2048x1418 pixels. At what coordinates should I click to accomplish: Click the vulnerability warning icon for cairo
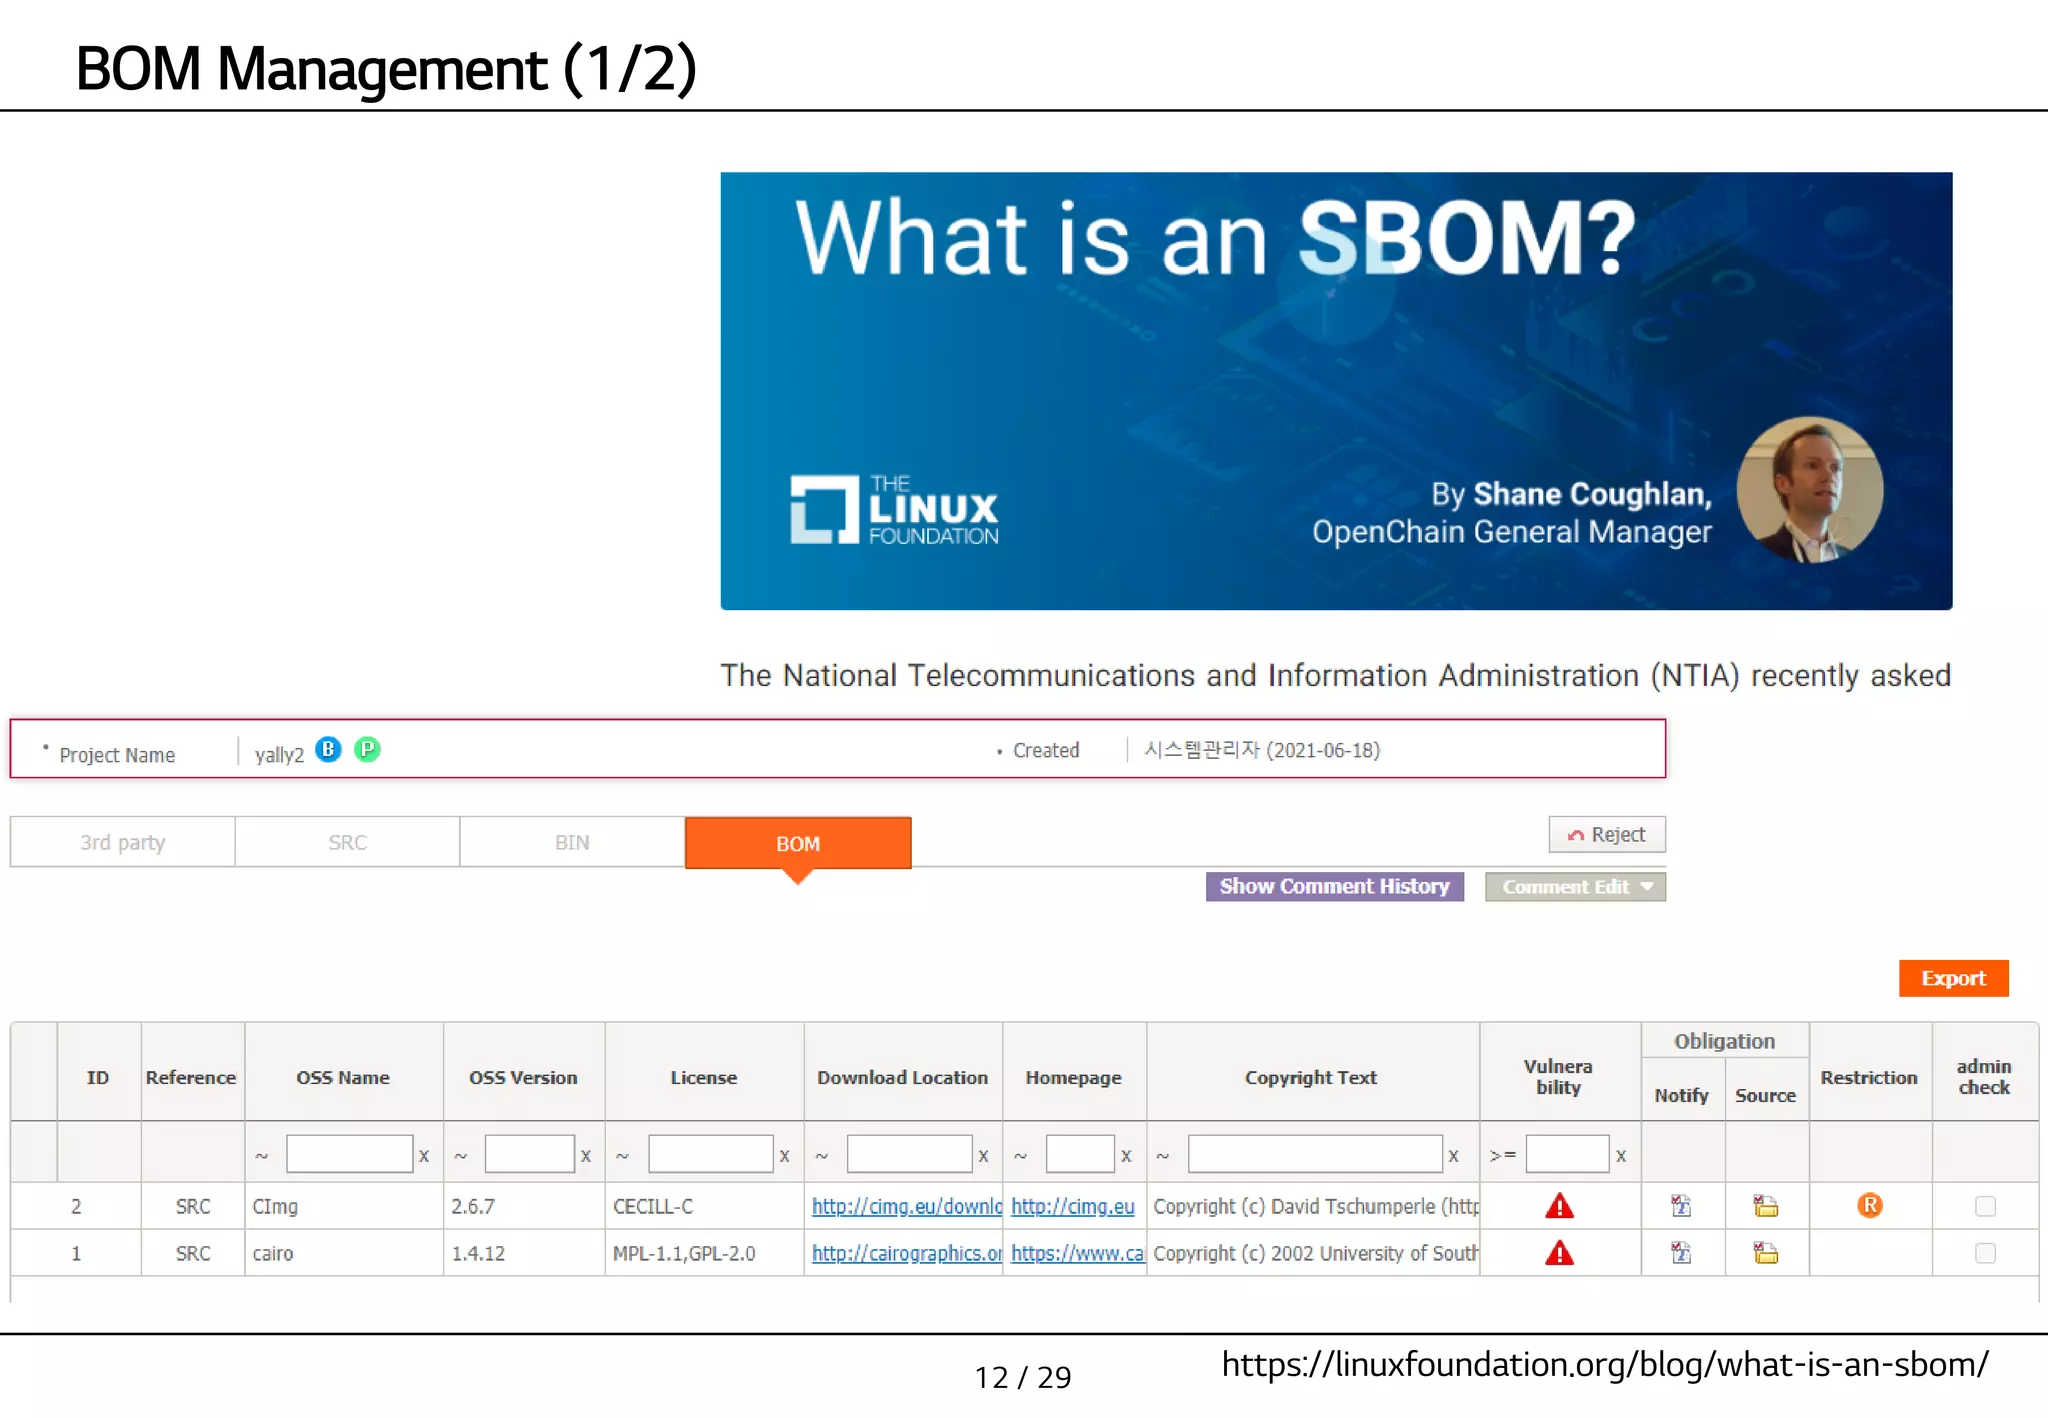(x=1559, y=1253)
